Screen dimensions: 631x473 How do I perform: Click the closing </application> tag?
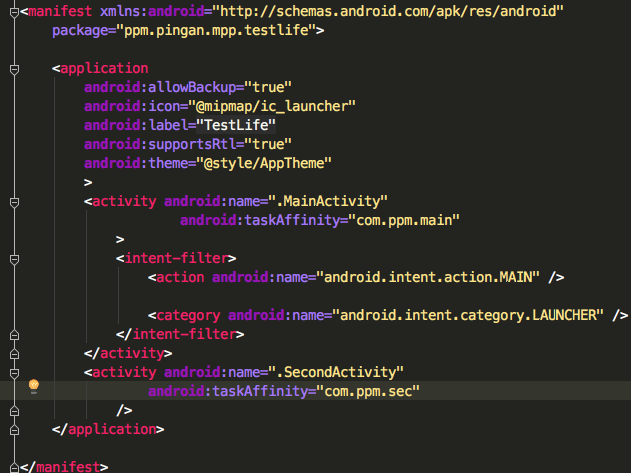[x=108, y=429]
